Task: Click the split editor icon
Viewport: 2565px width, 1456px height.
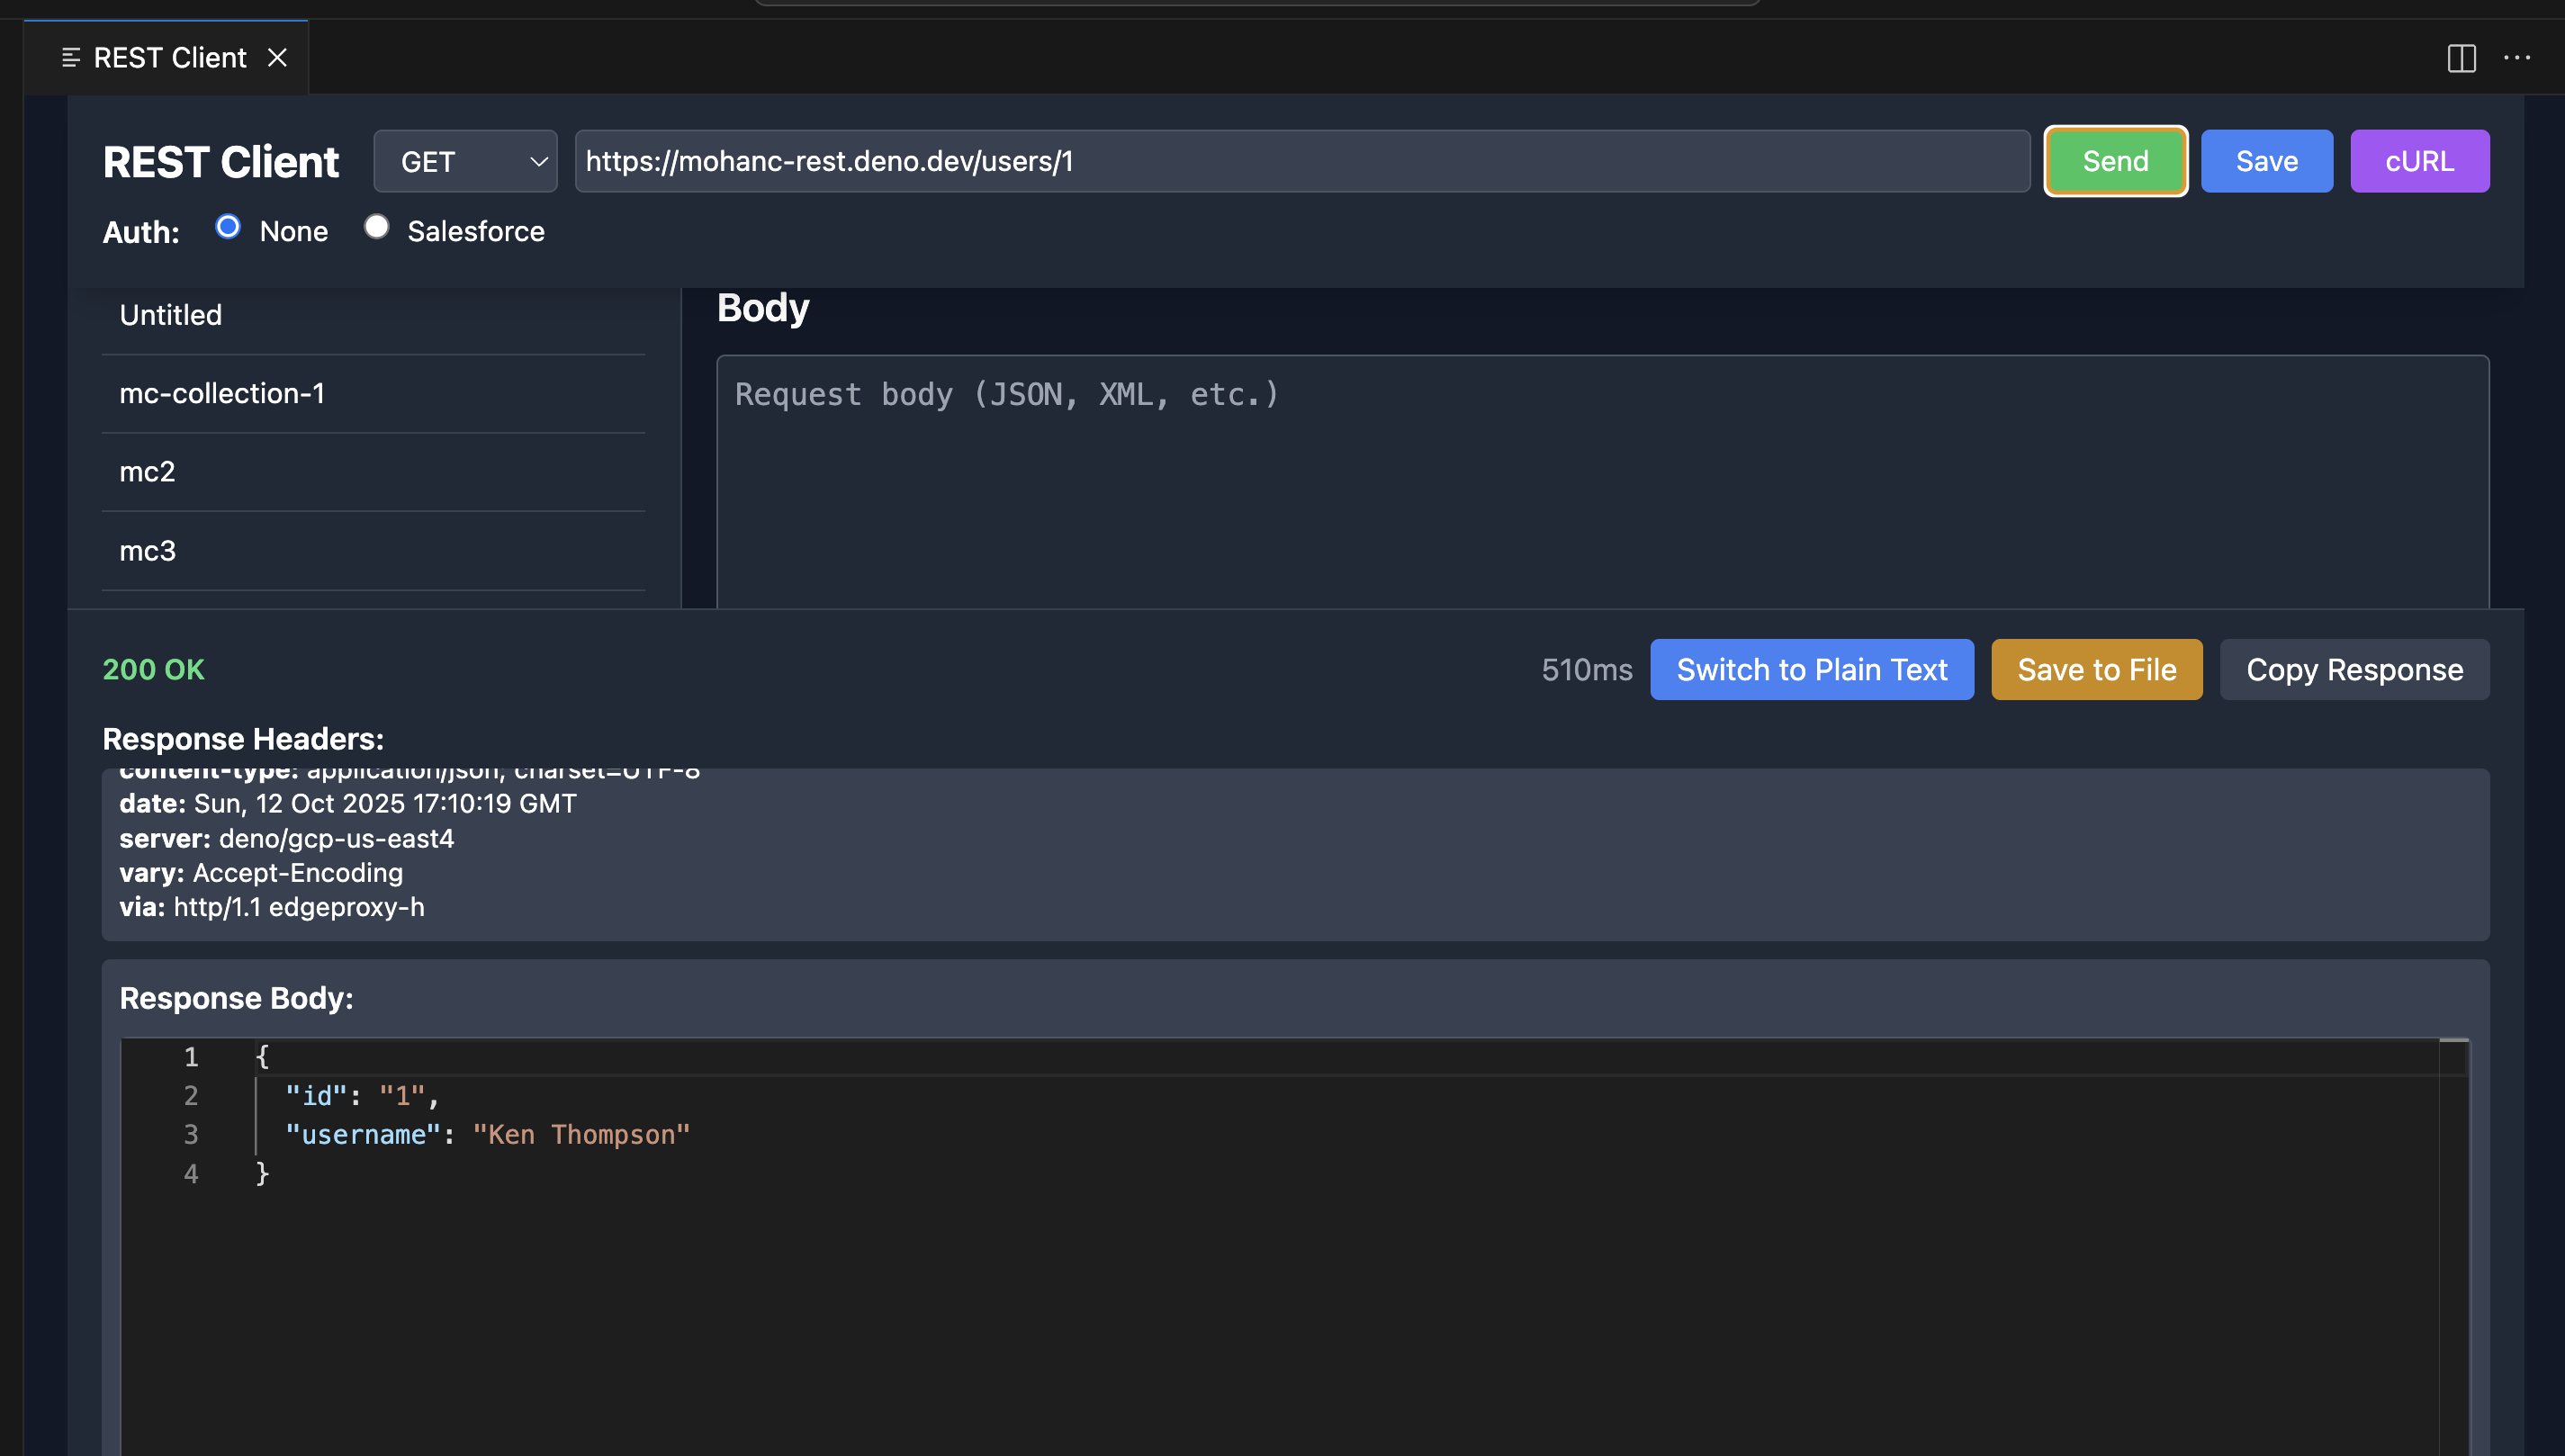Action: (x=2461, y=58)
